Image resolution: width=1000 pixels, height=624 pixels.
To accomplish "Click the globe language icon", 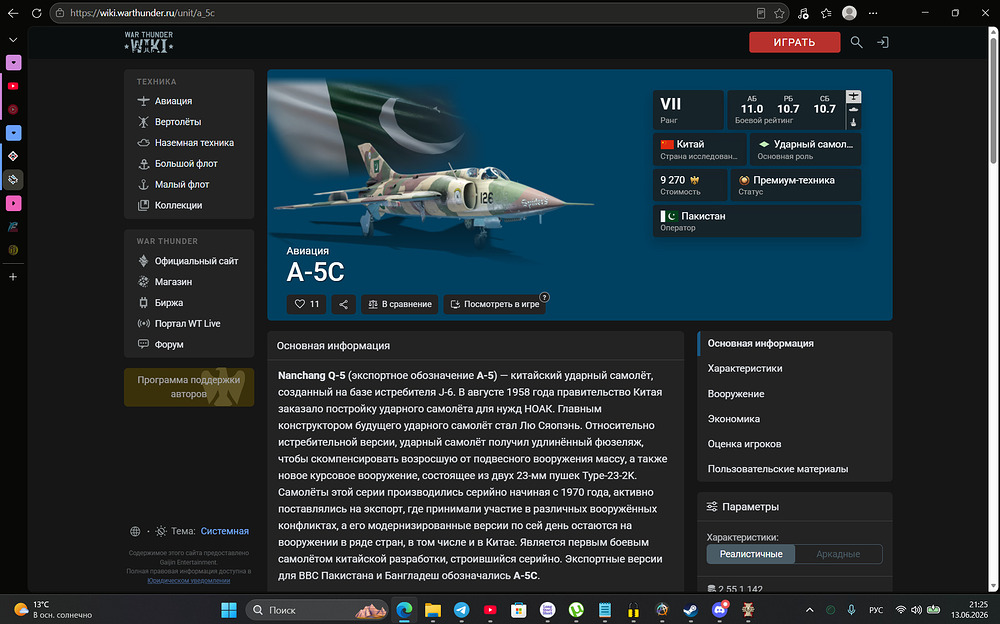I will click(135, 531).
